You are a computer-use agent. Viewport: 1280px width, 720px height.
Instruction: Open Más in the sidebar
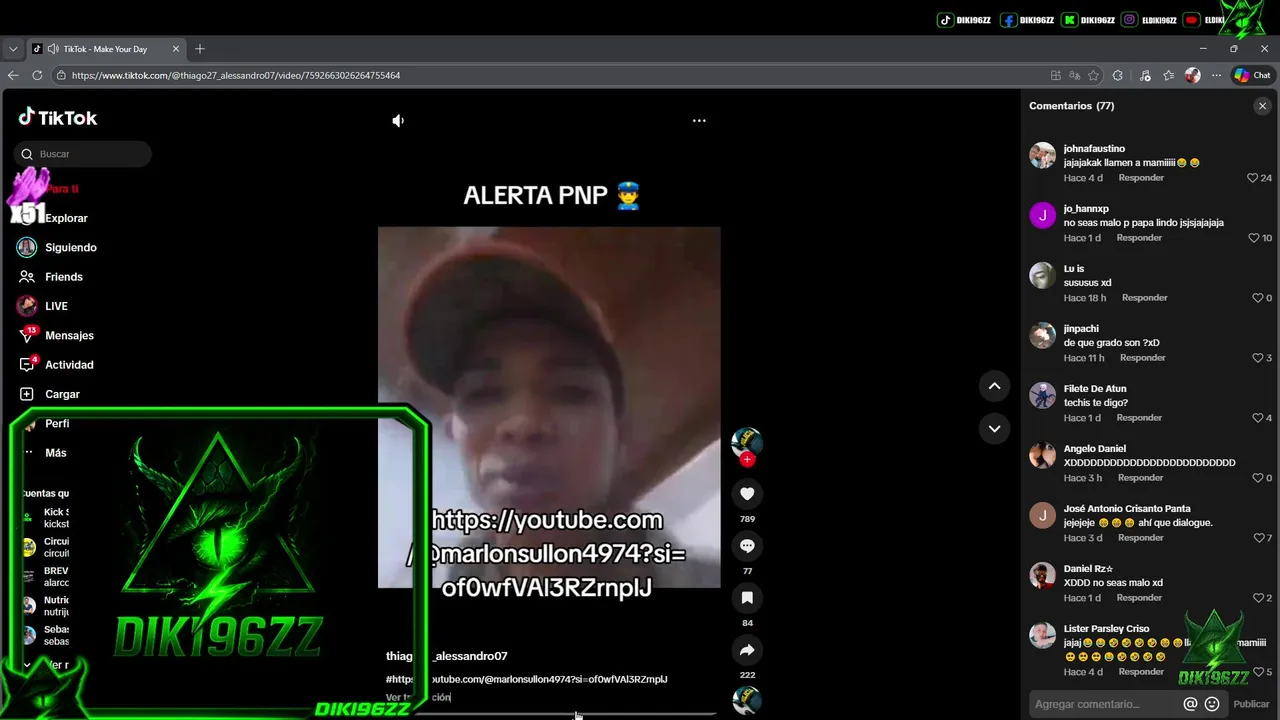point(55,453)
